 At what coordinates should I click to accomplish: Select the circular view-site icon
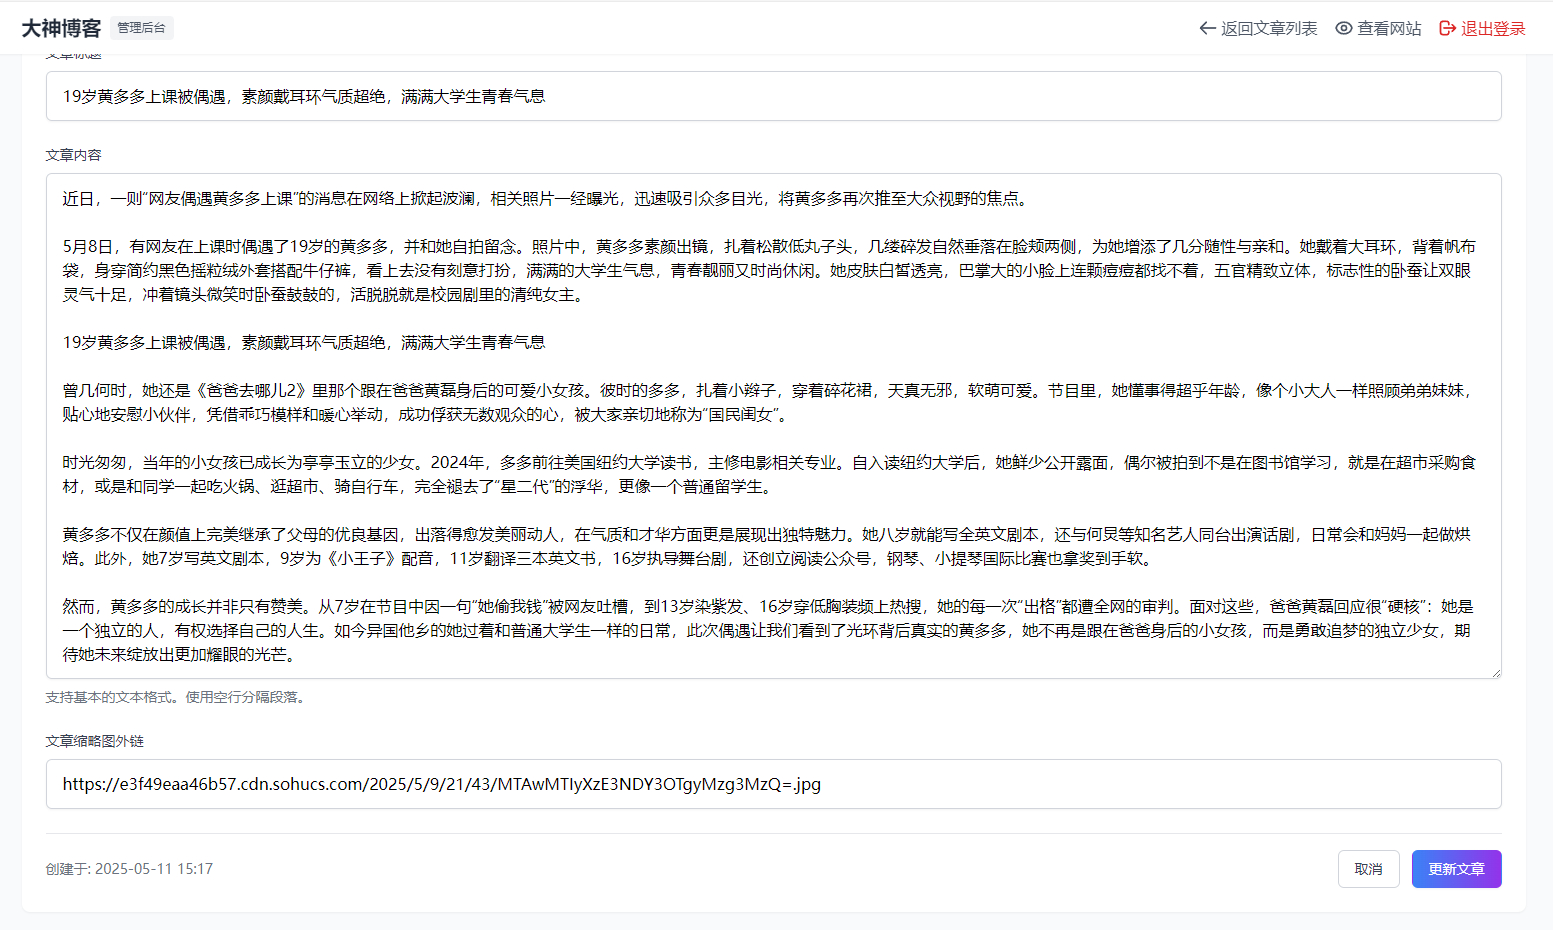coord(1343,28)
